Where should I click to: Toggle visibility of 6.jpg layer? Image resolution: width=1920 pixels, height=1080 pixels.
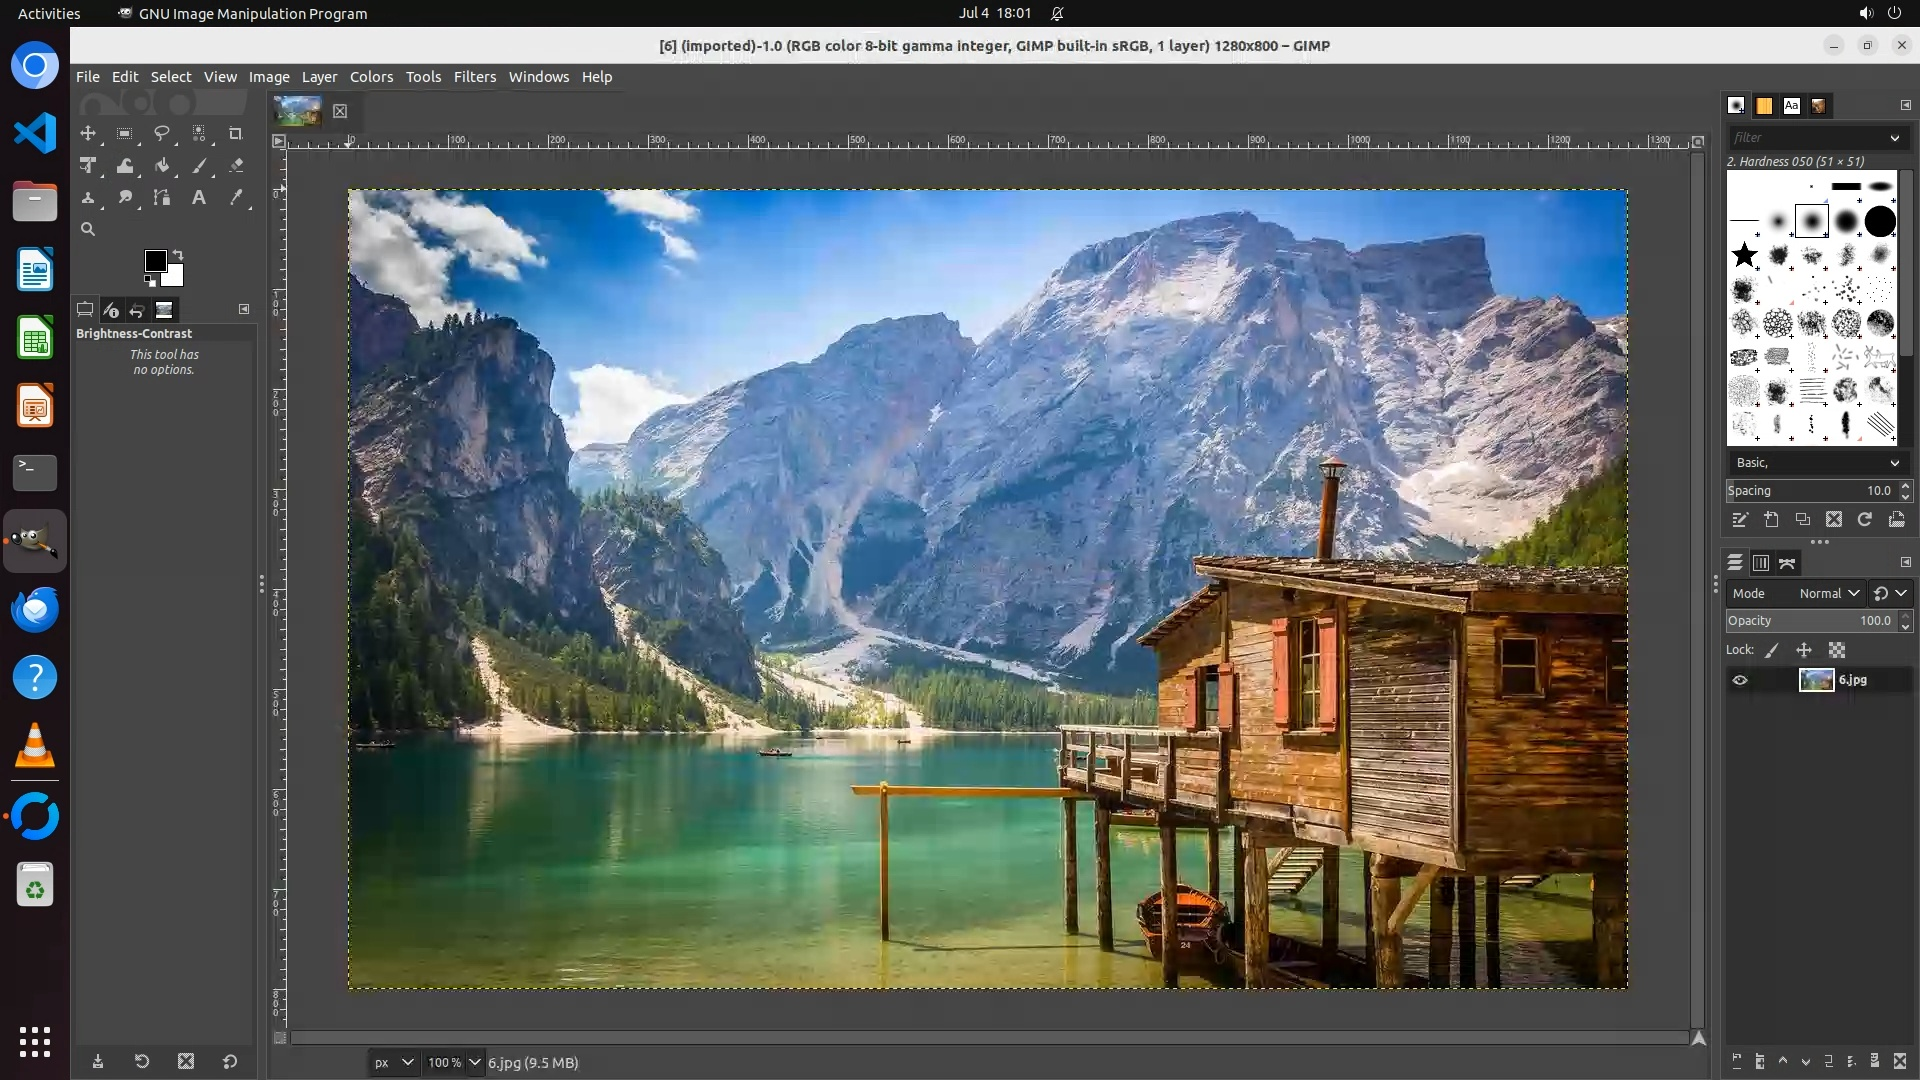point(1740,680)
